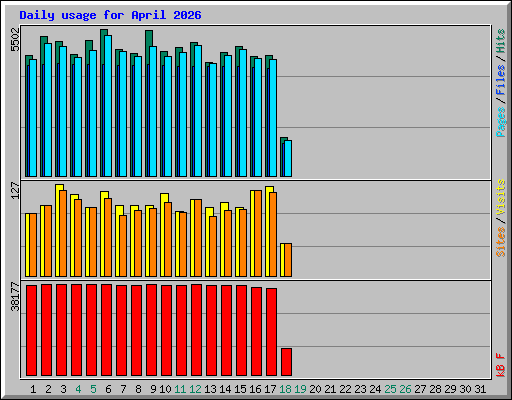The width and height of the screenshot is (512, 400).
Task: Click the orange sites bar for day 10
Action: [168, 239]
